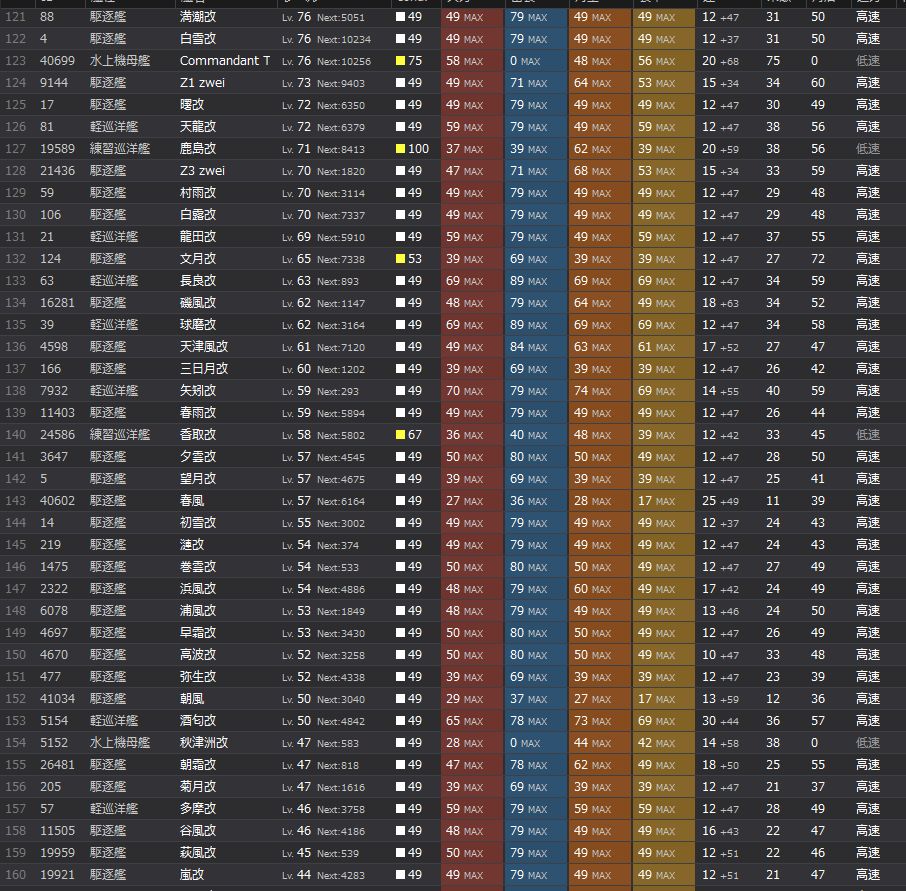Click 30 +44 luck cell in 酒匂改 row
The height and width of the screenshot is (891, 906).
[728, 721]
